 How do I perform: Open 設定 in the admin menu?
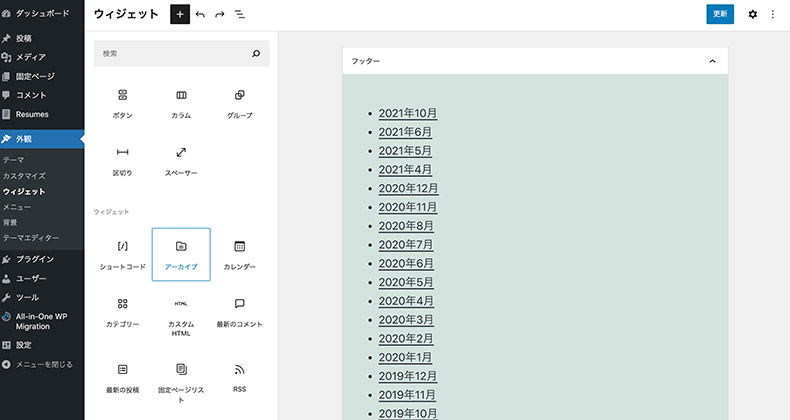pyautogui.click(x=42, y=345)
